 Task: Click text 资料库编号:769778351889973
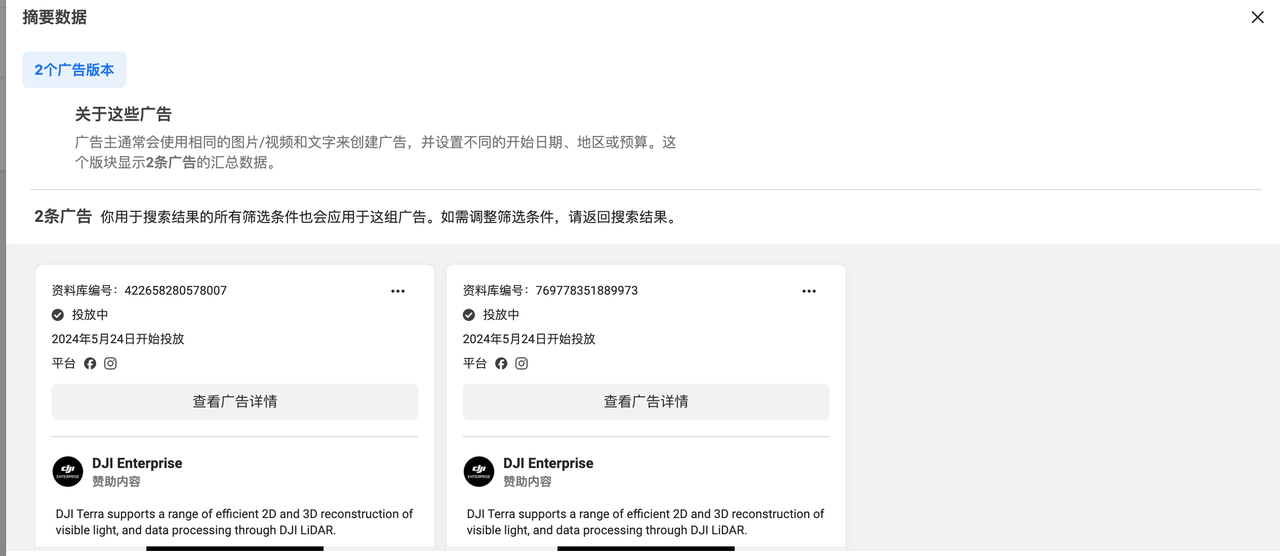pos(550,291)
